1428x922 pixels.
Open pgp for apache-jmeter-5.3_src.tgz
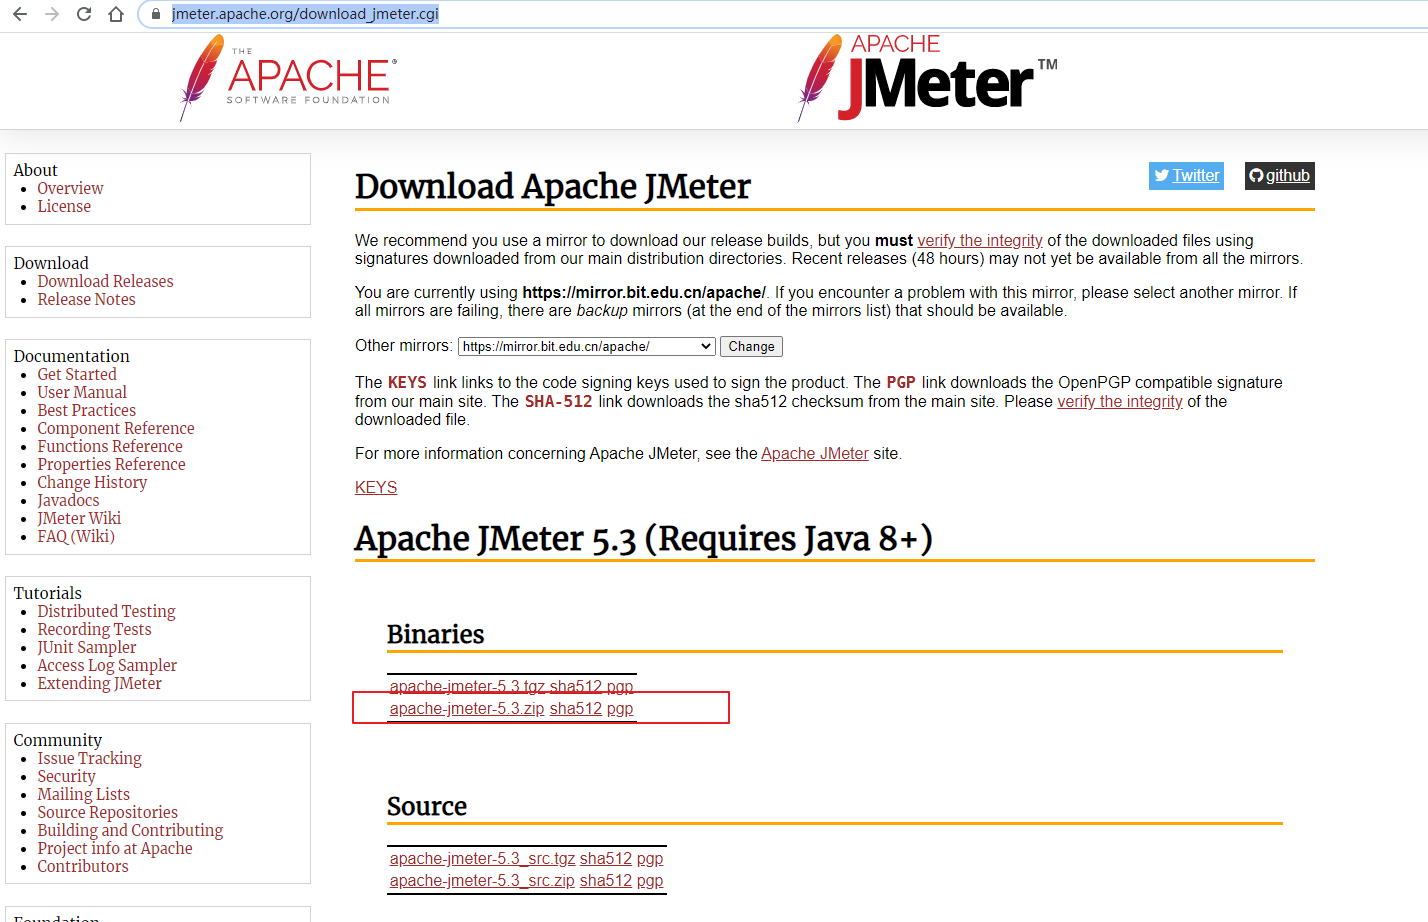(650, 858)
